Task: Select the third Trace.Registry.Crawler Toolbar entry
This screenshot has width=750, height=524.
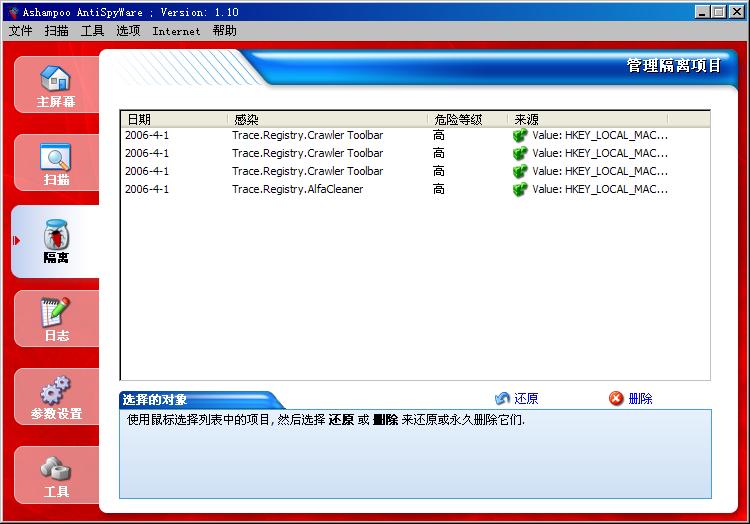Action: pos(308,171)
